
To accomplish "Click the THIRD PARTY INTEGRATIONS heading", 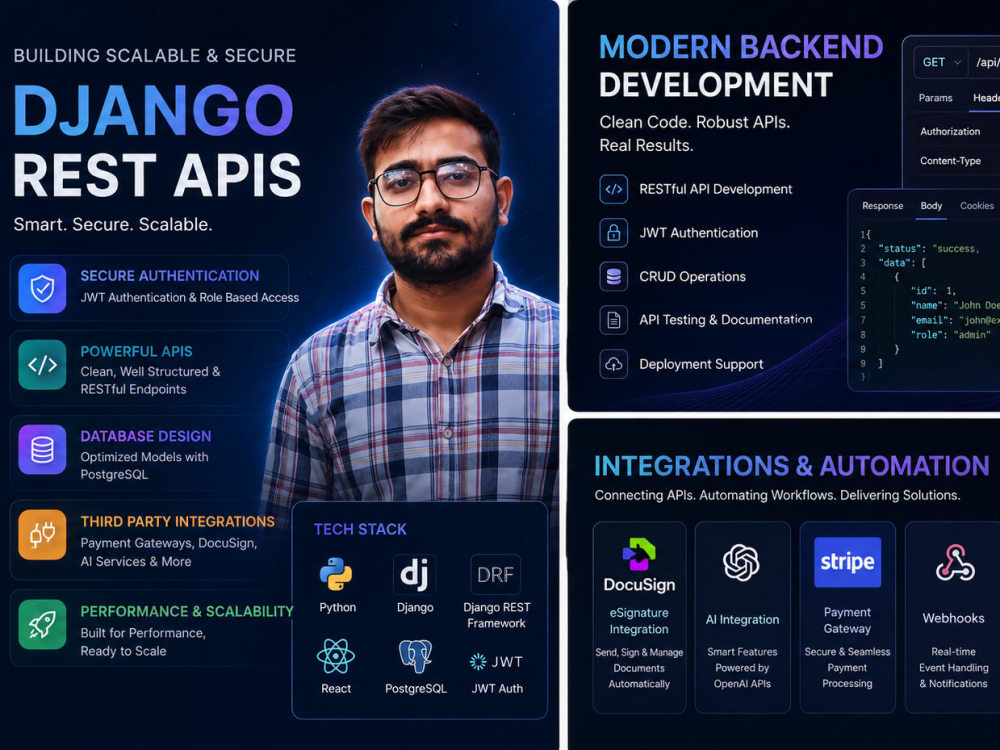I will point(177,522).
